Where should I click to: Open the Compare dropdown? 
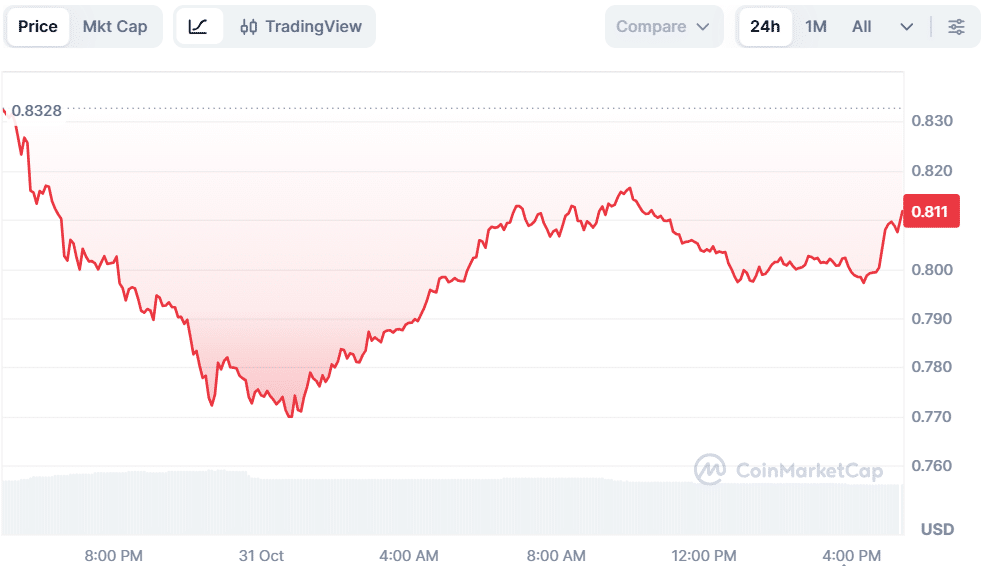click(663, 27)
